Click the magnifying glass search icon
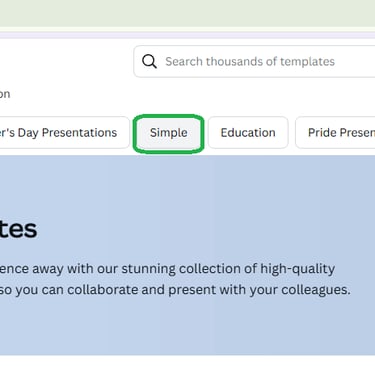Viewport: 375px width, 366px height. pyautogui.click(x=149, y=62)
